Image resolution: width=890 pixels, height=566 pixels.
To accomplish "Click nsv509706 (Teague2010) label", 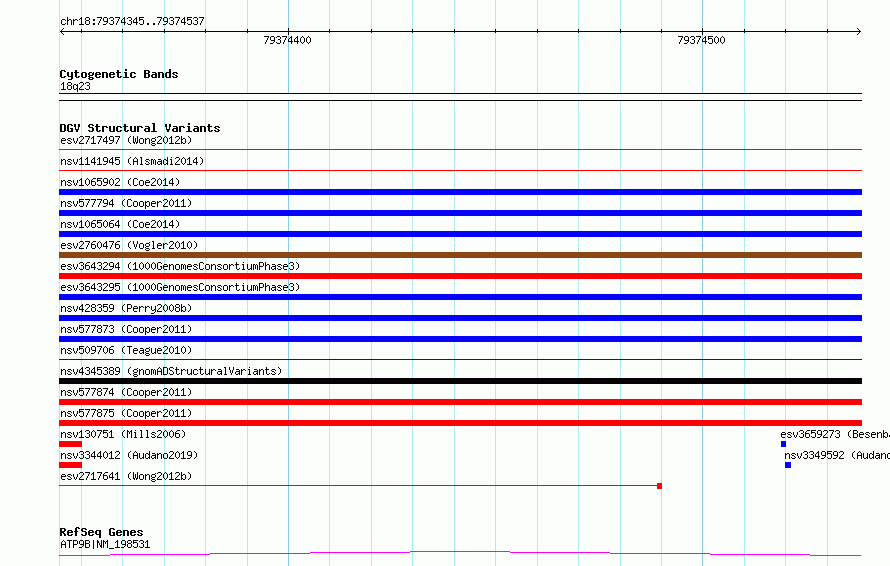I will tap(126, 350).
